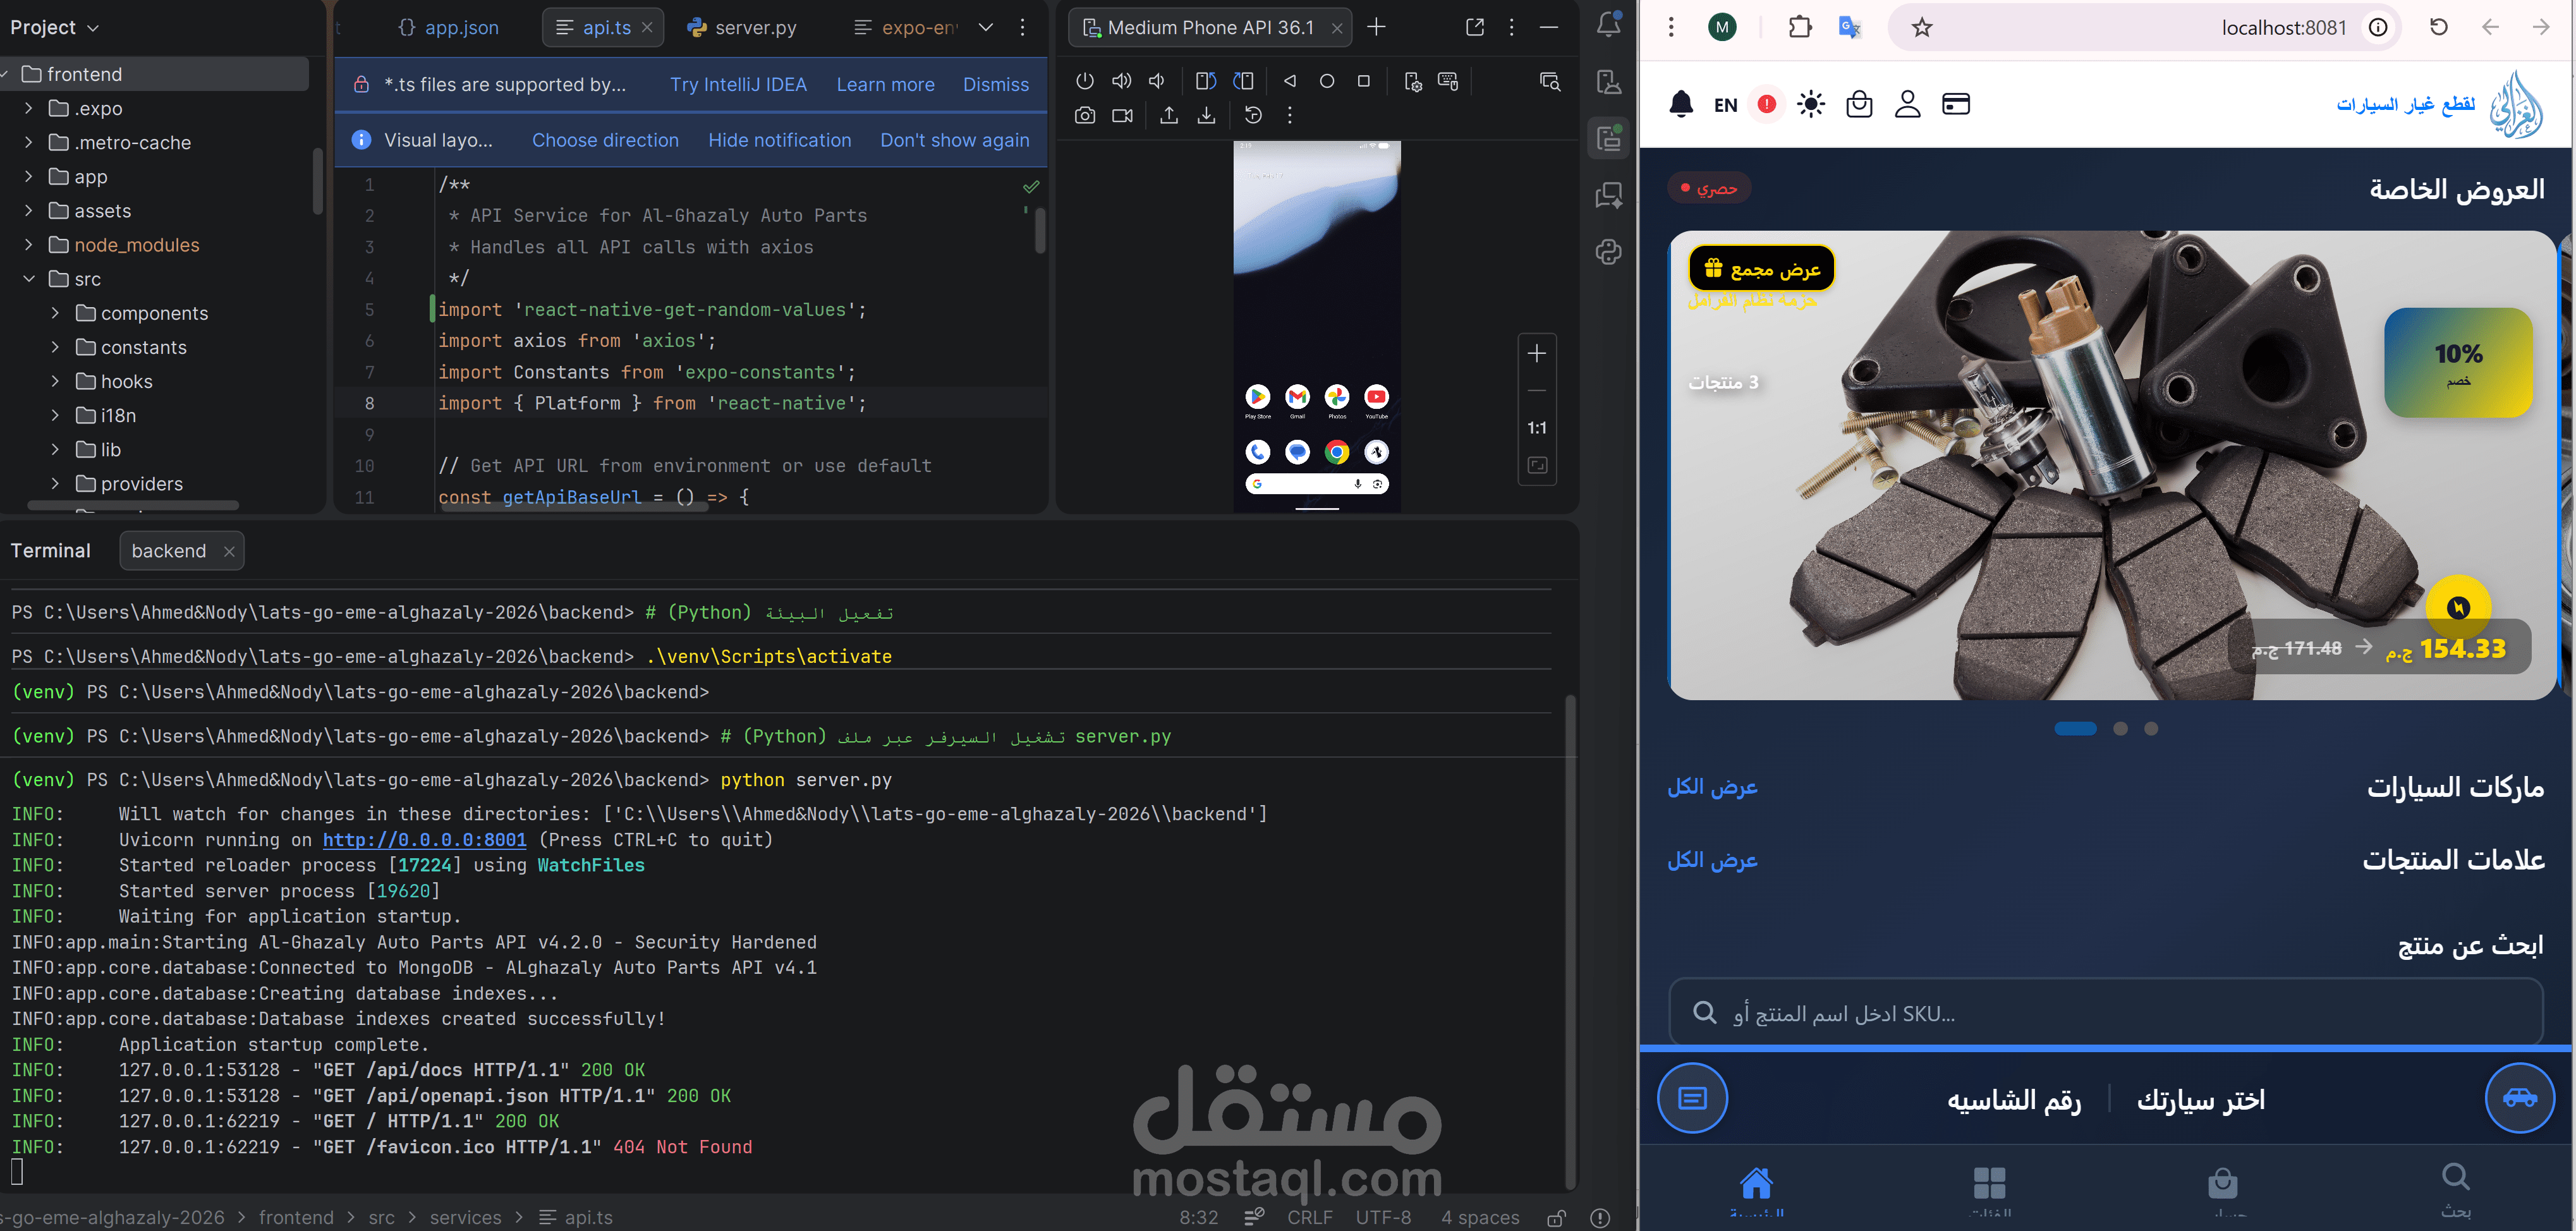
Task: Click the notification bell in web app header
Action: tap(1682, 104)
